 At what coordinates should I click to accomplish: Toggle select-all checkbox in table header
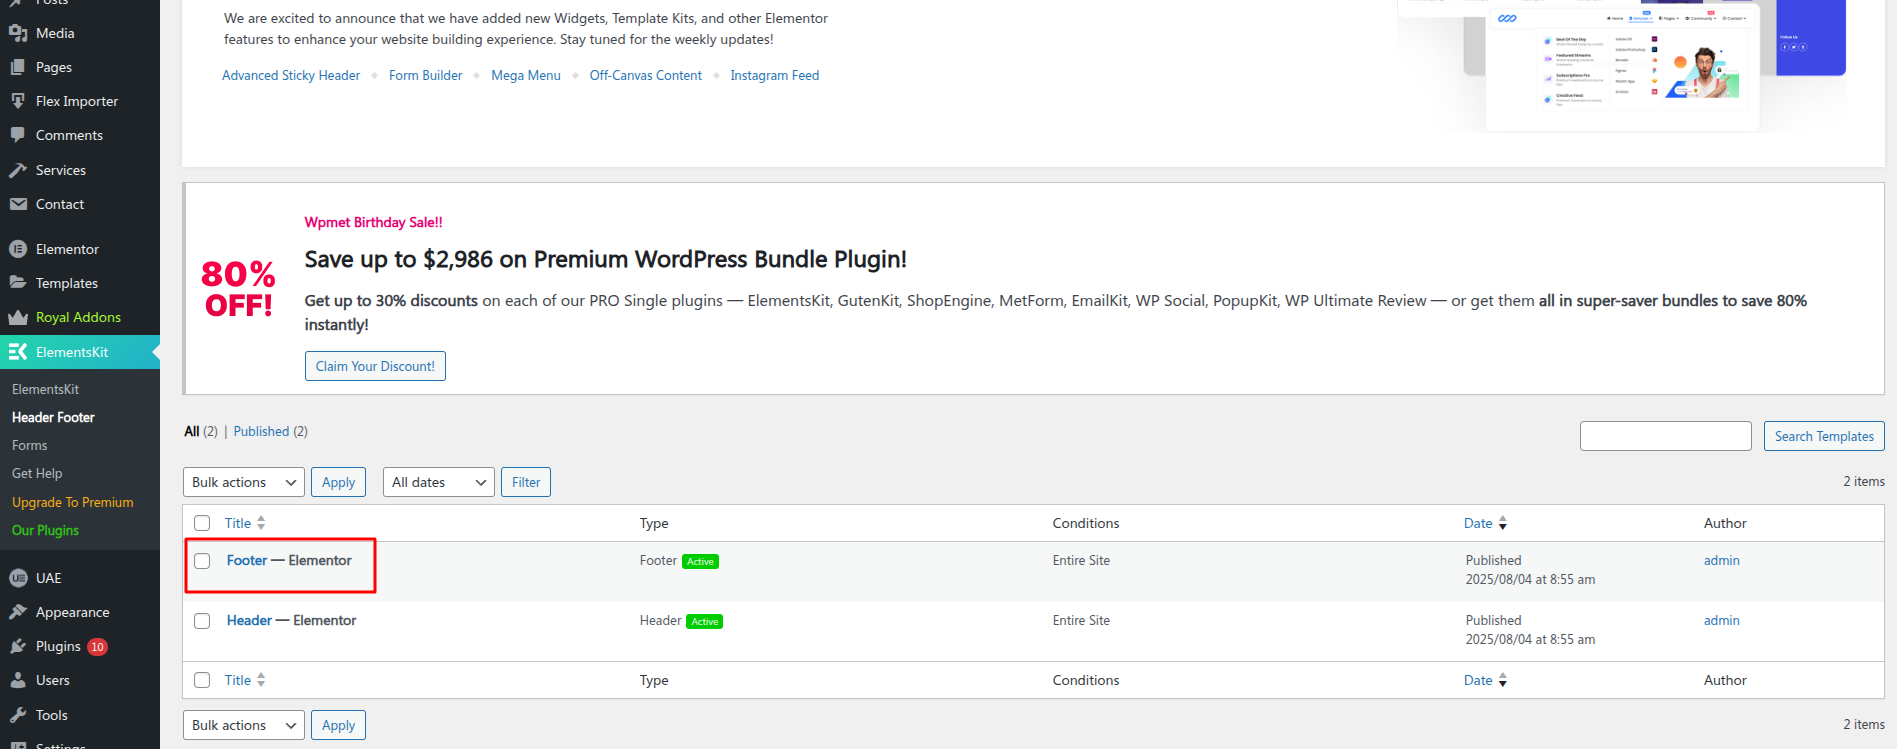pyautogui.click(x=202, y=523)
